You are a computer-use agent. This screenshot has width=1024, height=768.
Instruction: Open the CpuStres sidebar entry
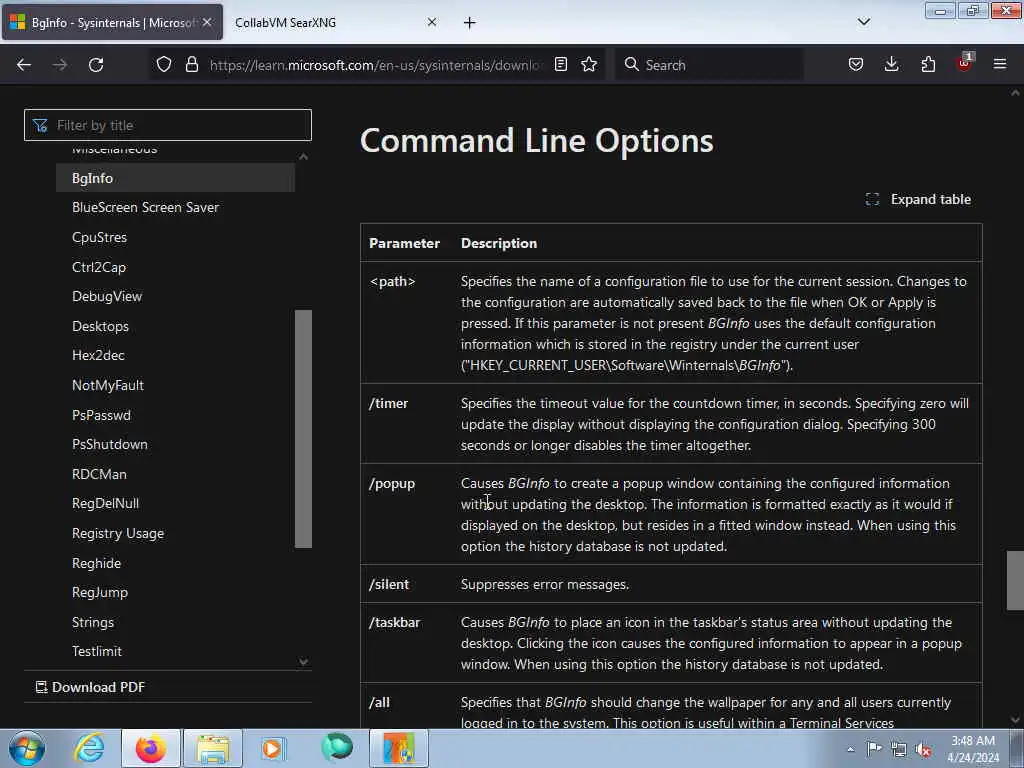(x=99, y=237)
